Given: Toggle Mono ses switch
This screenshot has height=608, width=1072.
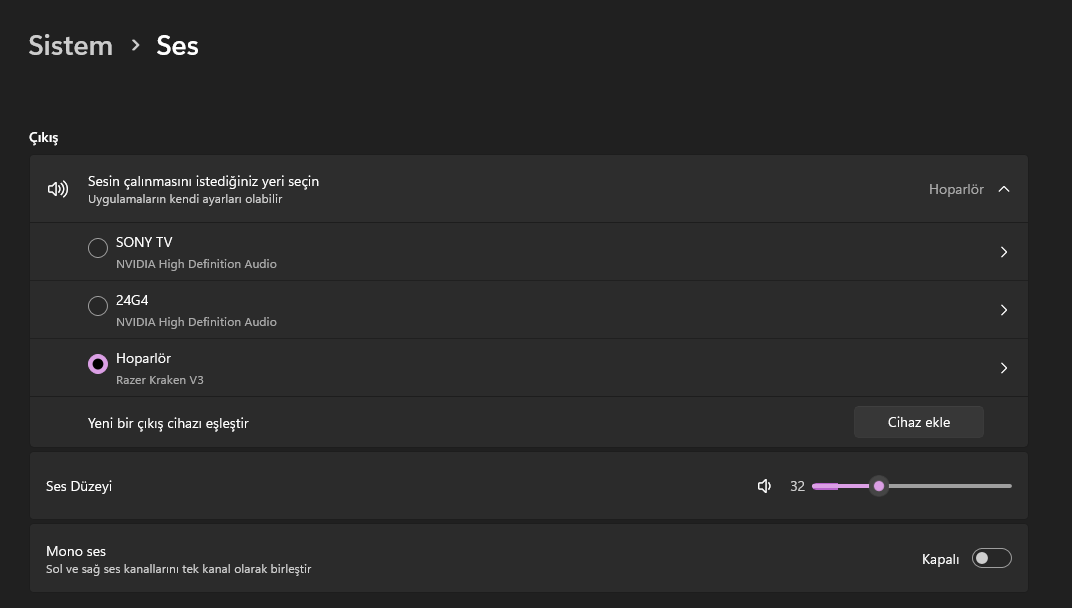Looking at the screenshot, I should 991,558.
